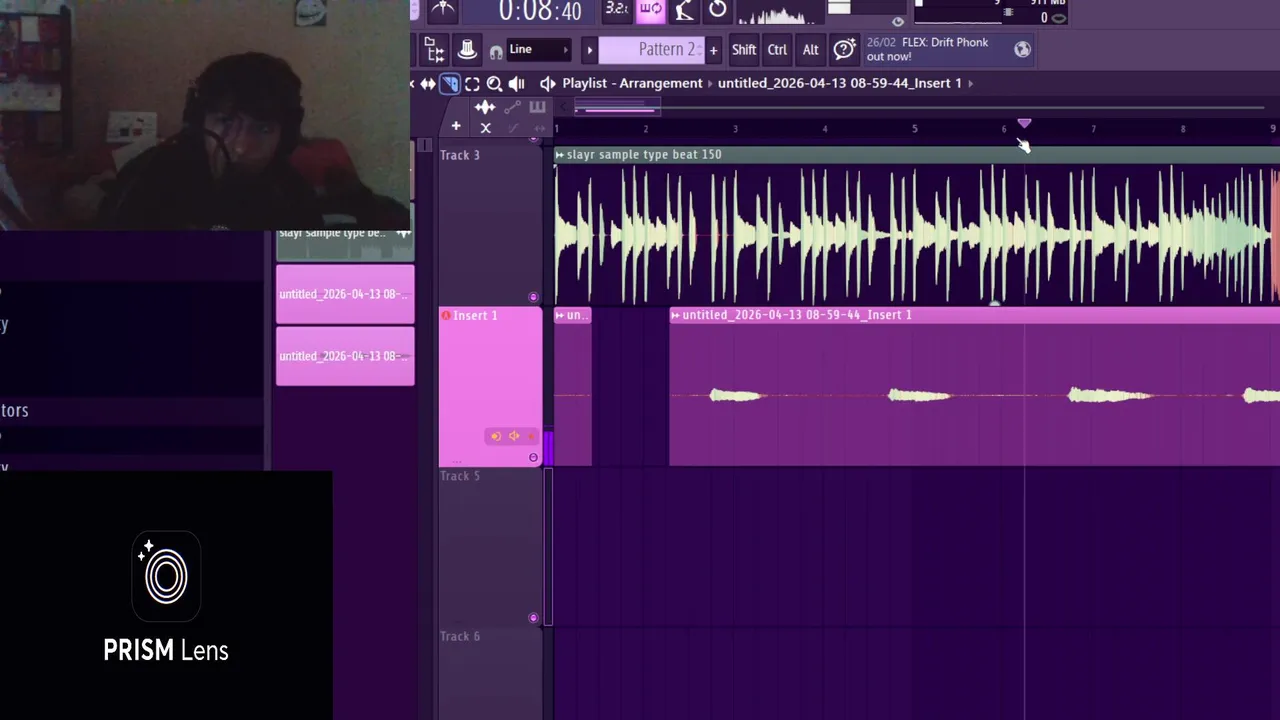Open the short 'un..' clip menu

click(560, 316)
